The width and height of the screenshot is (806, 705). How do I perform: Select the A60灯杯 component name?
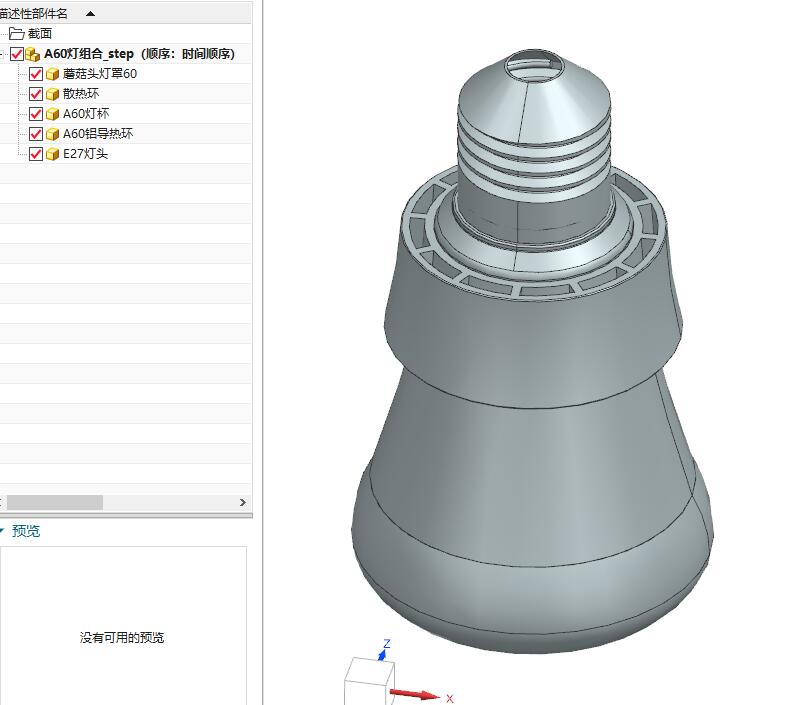(x=86, y=114)
